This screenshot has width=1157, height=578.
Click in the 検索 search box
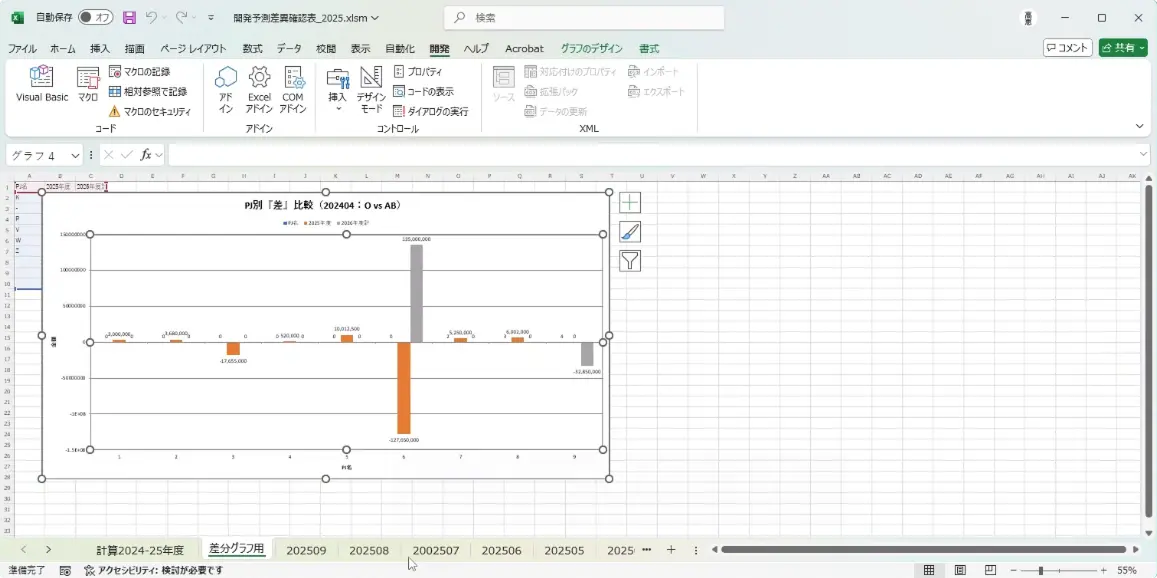[x=584, y=18]
